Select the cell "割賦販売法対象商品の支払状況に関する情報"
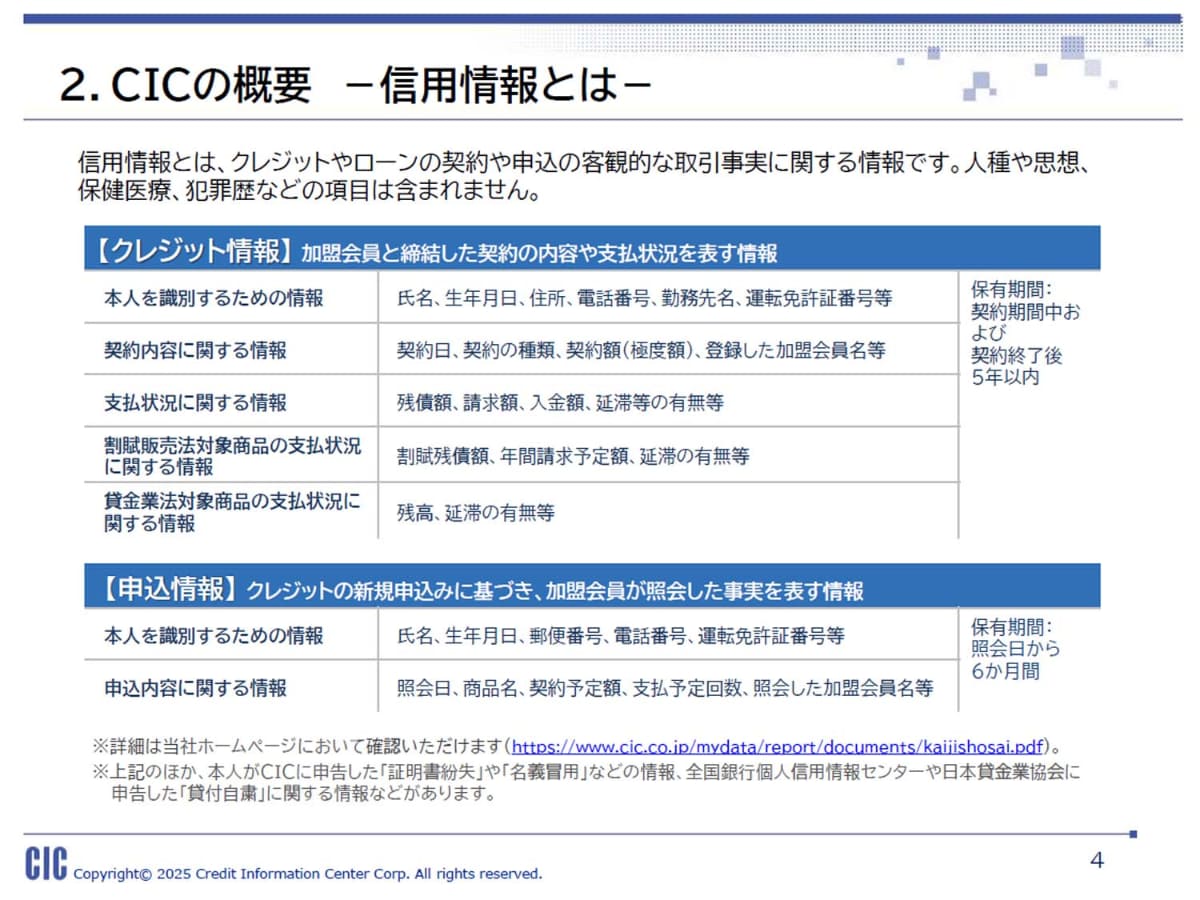Screen dimensions: 1200x900 (231, 455)
